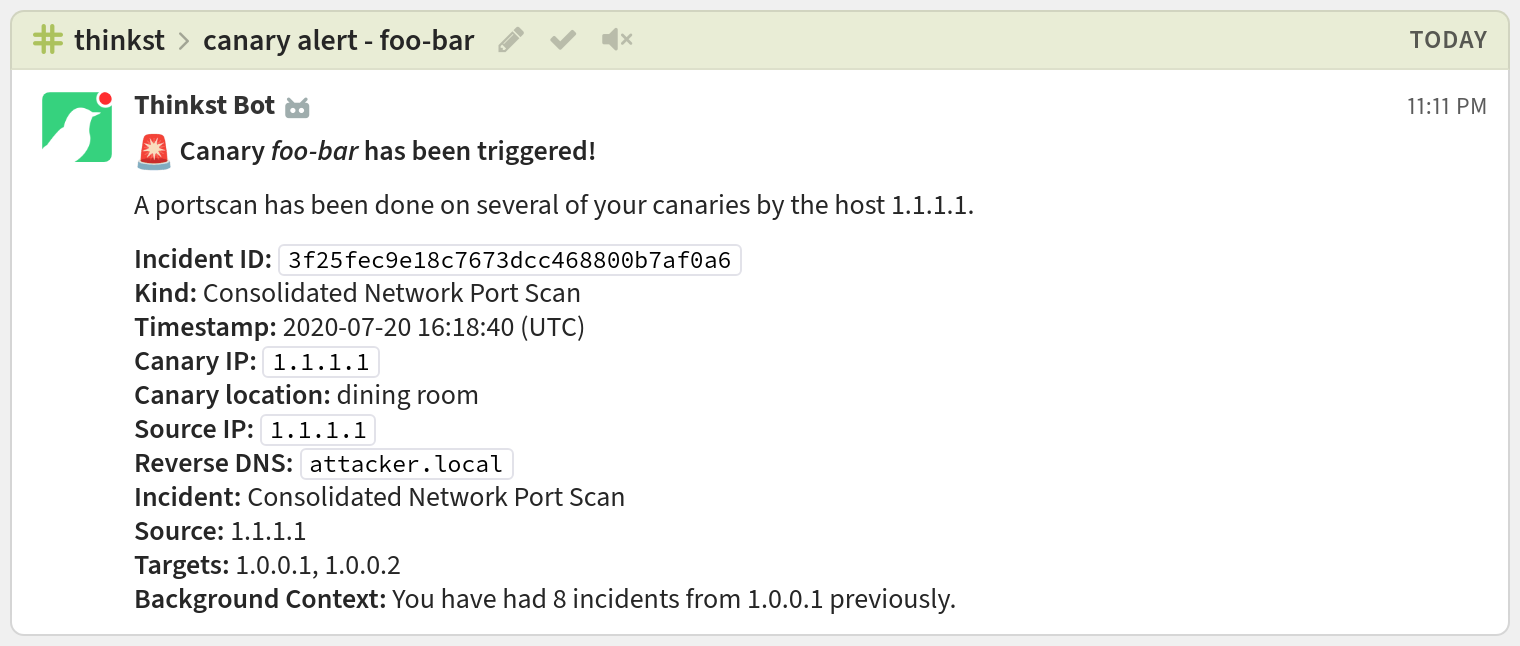Open the canary alert - foo-bar topic
The height and width of the screenshot is (646, 1520).
[x=338, y=40]
